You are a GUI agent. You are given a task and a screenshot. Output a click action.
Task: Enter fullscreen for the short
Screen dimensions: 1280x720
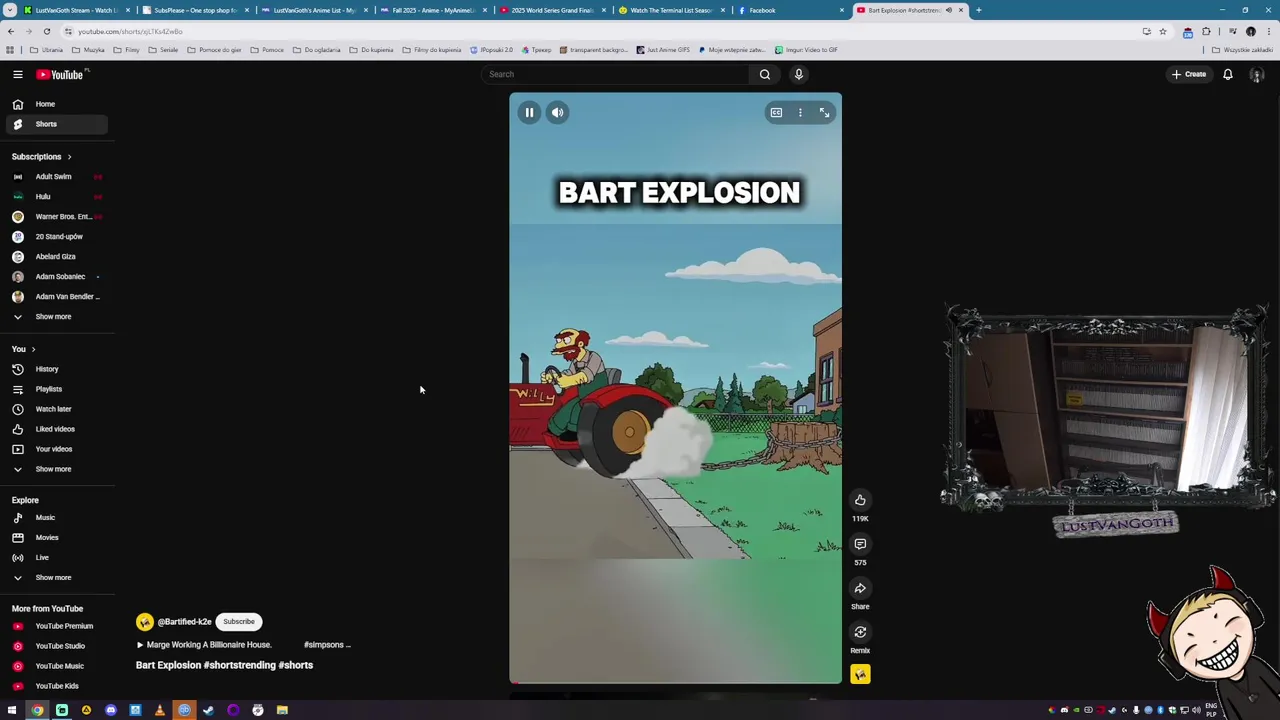pyautogui.click(x=824, y=113)
